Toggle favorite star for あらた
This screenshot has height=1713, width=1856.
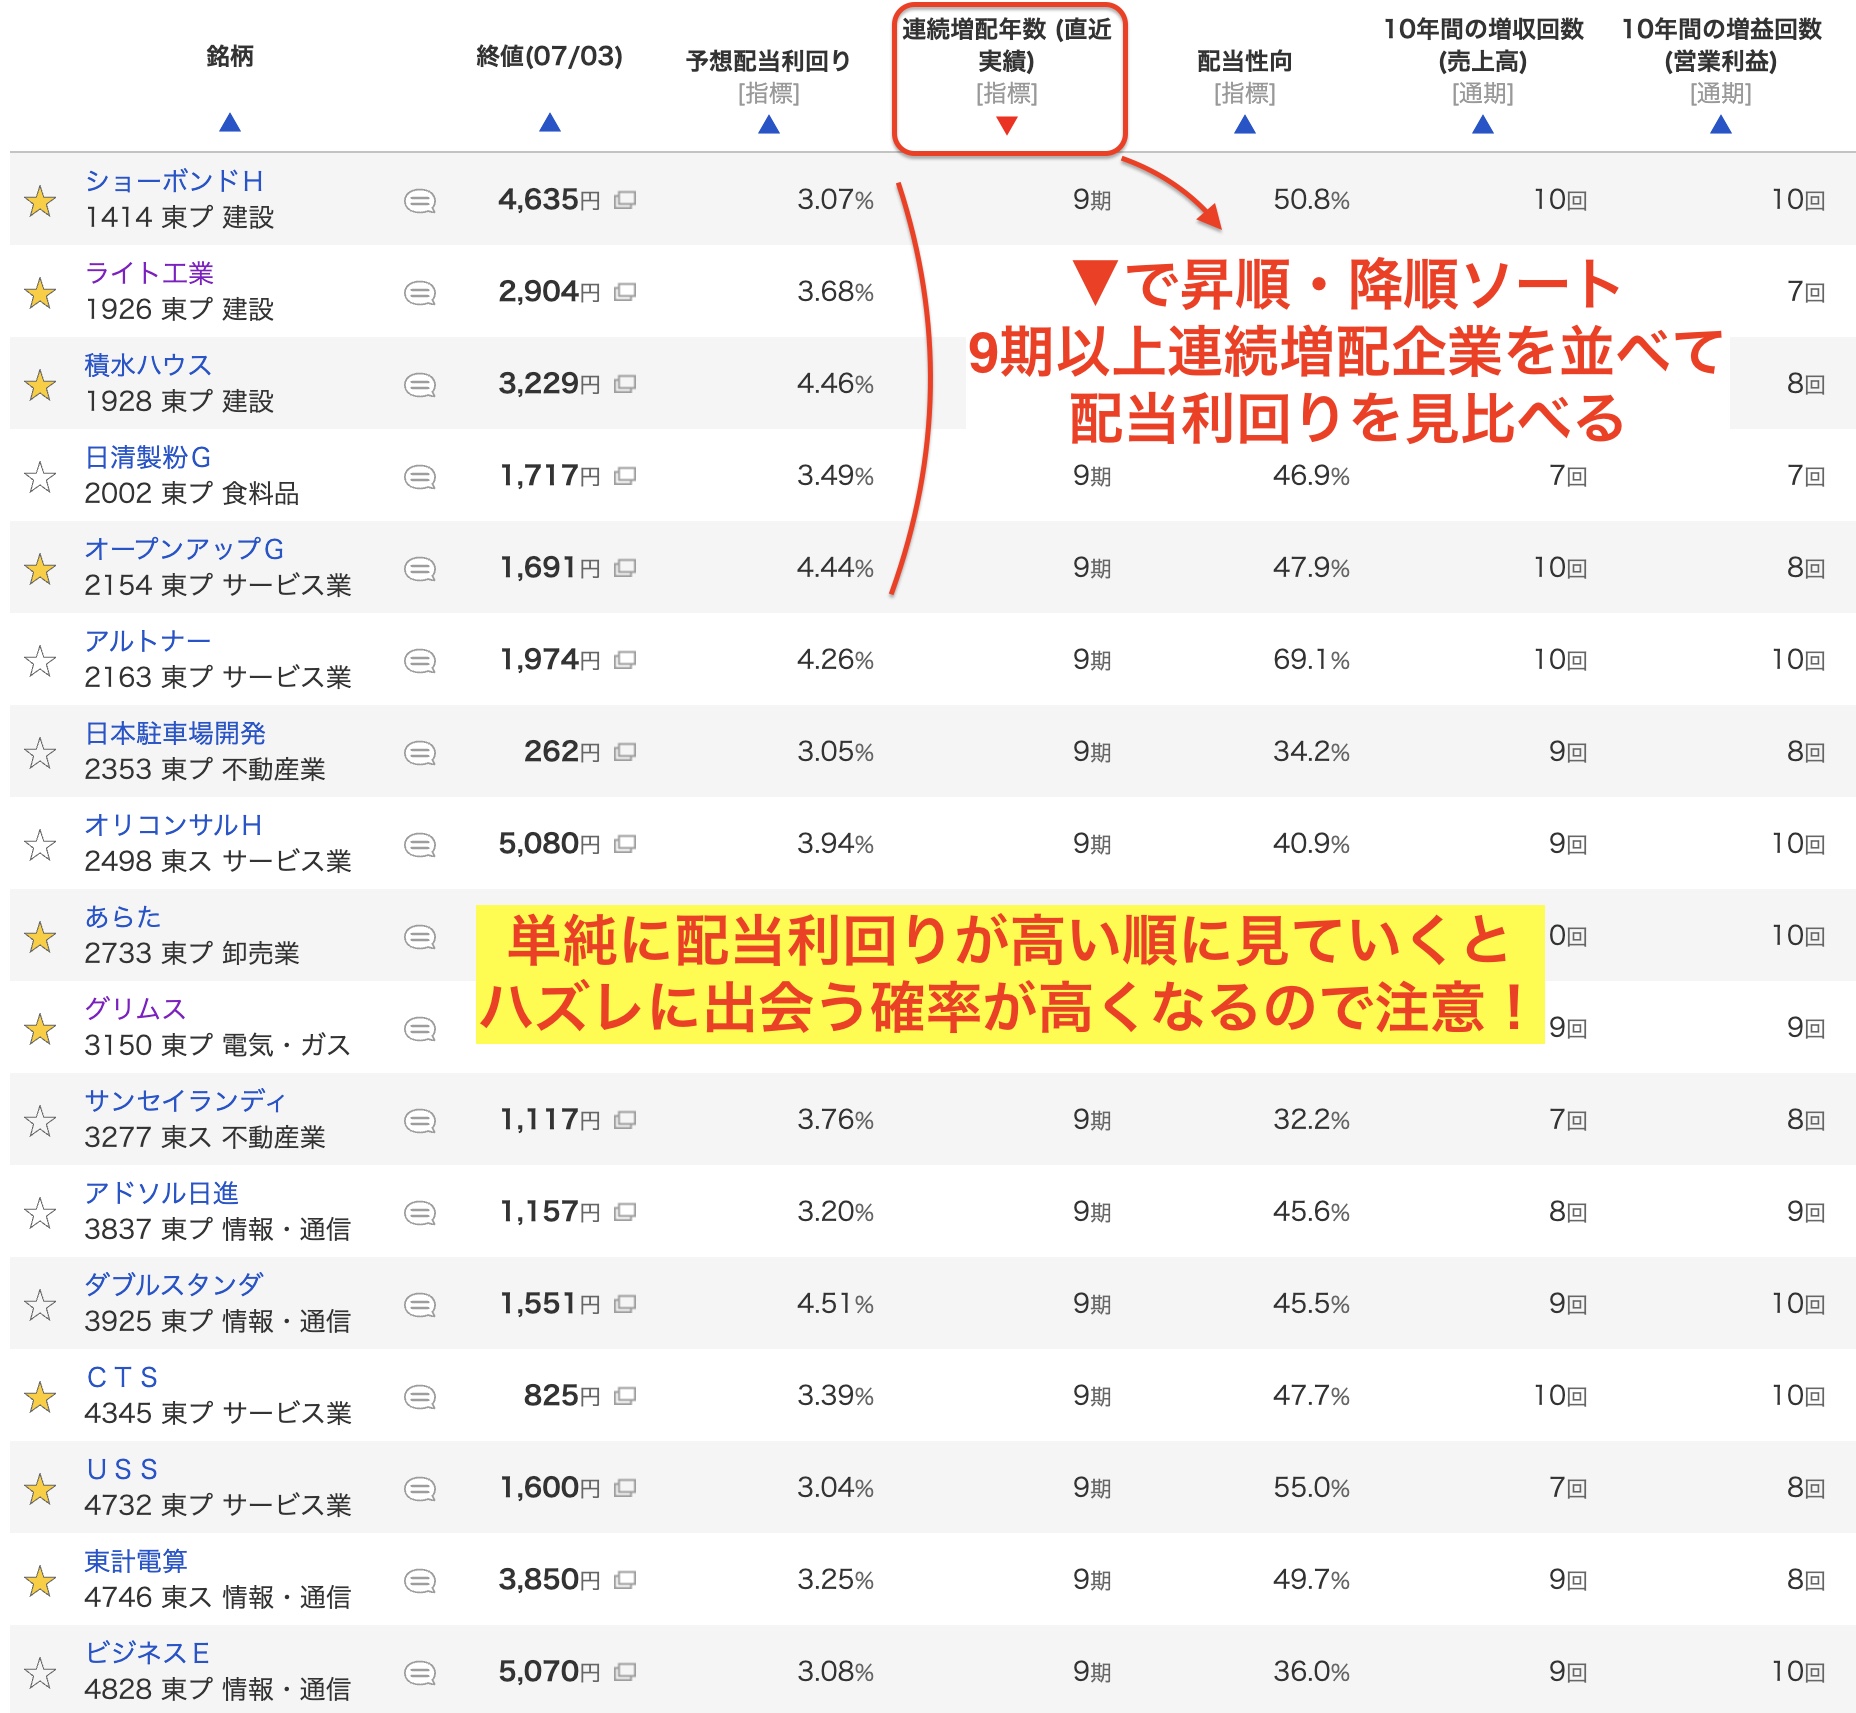[x=40, y=937]
